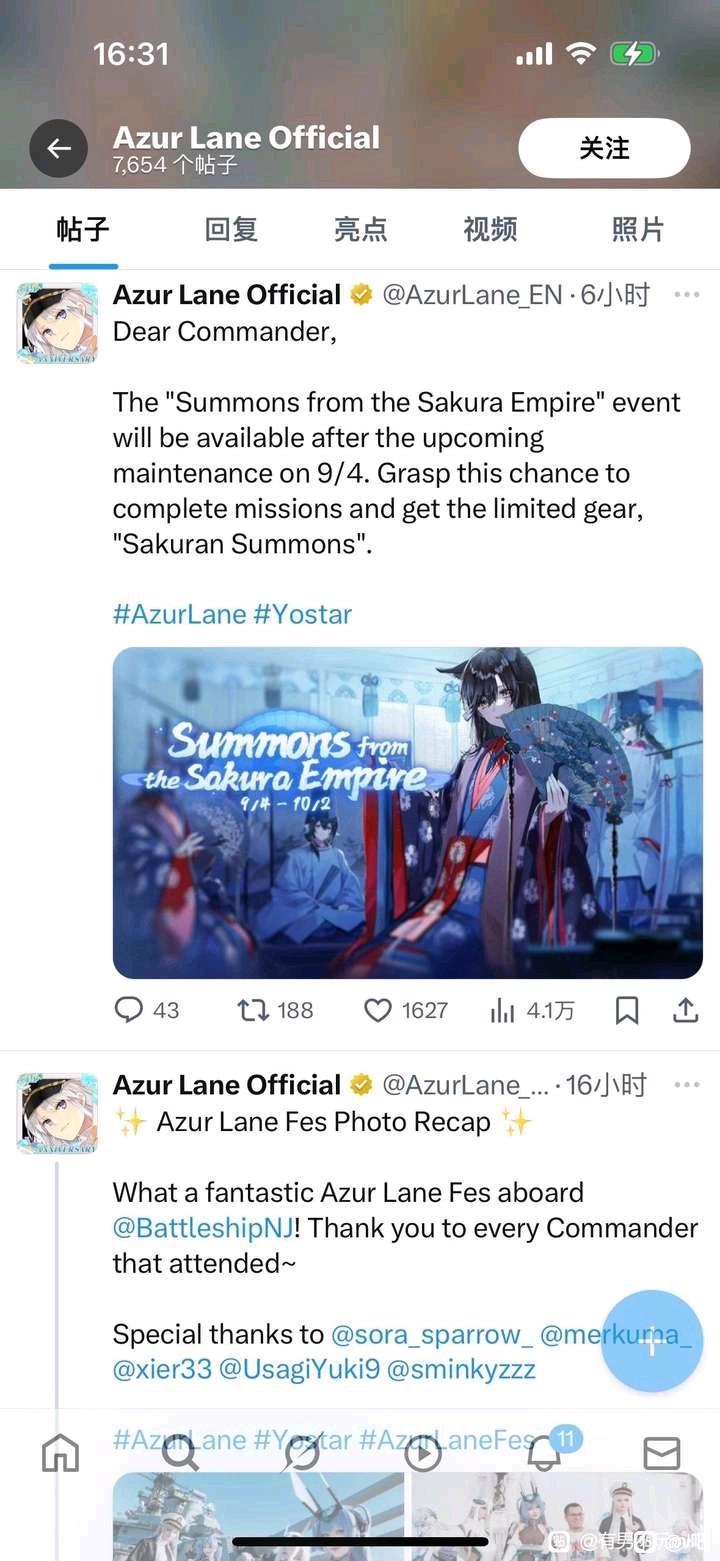The width and height of the screenshot is (720, 1561).
Task: Go to the home feed icon
Action: click(60, 1453)
